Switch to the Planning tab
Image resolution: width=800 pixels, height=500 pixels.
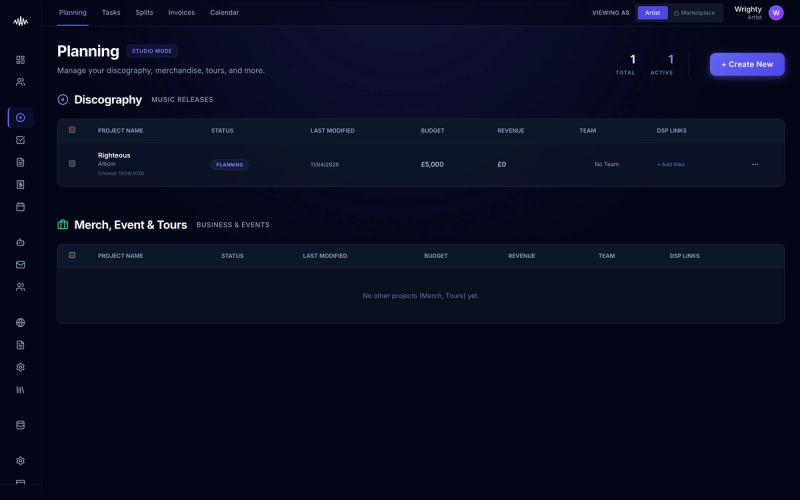pyautogui.click(x=72, y=12)
